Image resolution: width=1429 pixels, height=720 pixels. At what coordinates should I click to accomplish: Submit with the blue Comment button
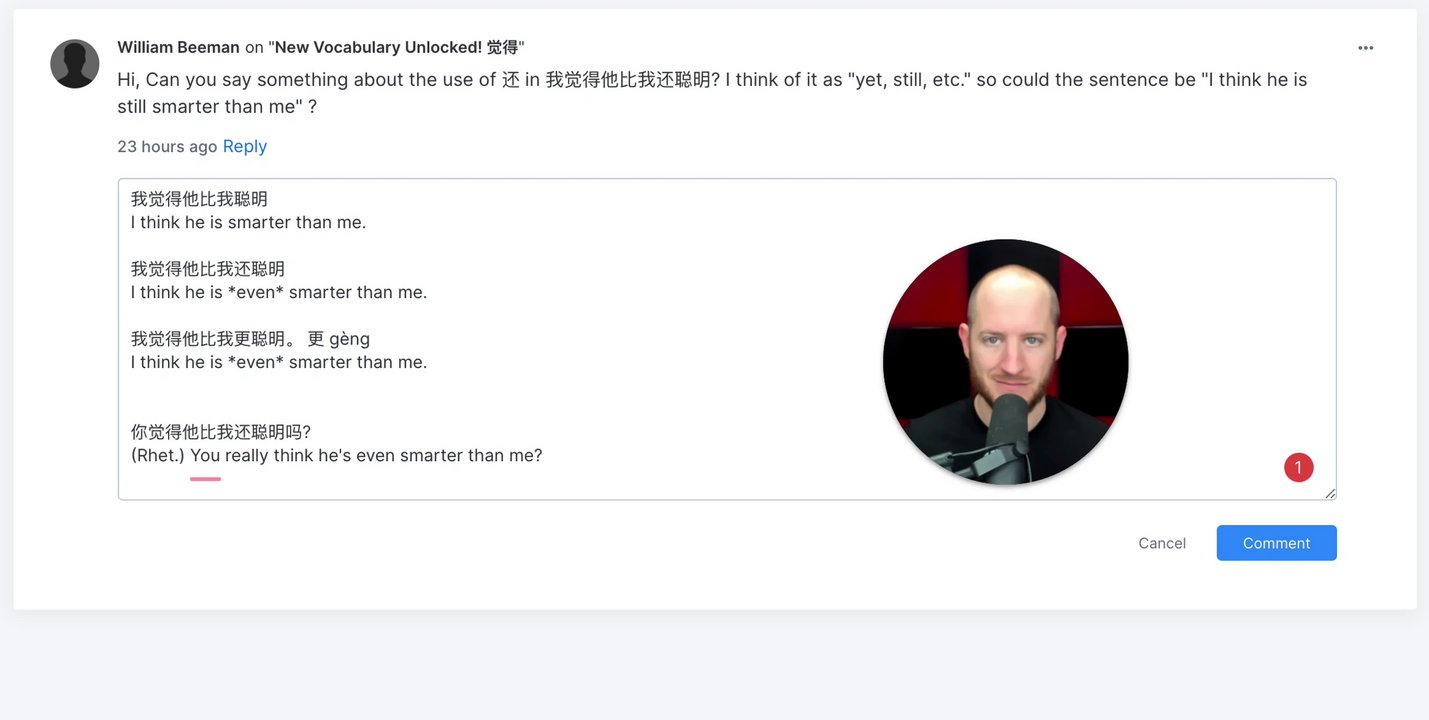tap(1276, 543)
